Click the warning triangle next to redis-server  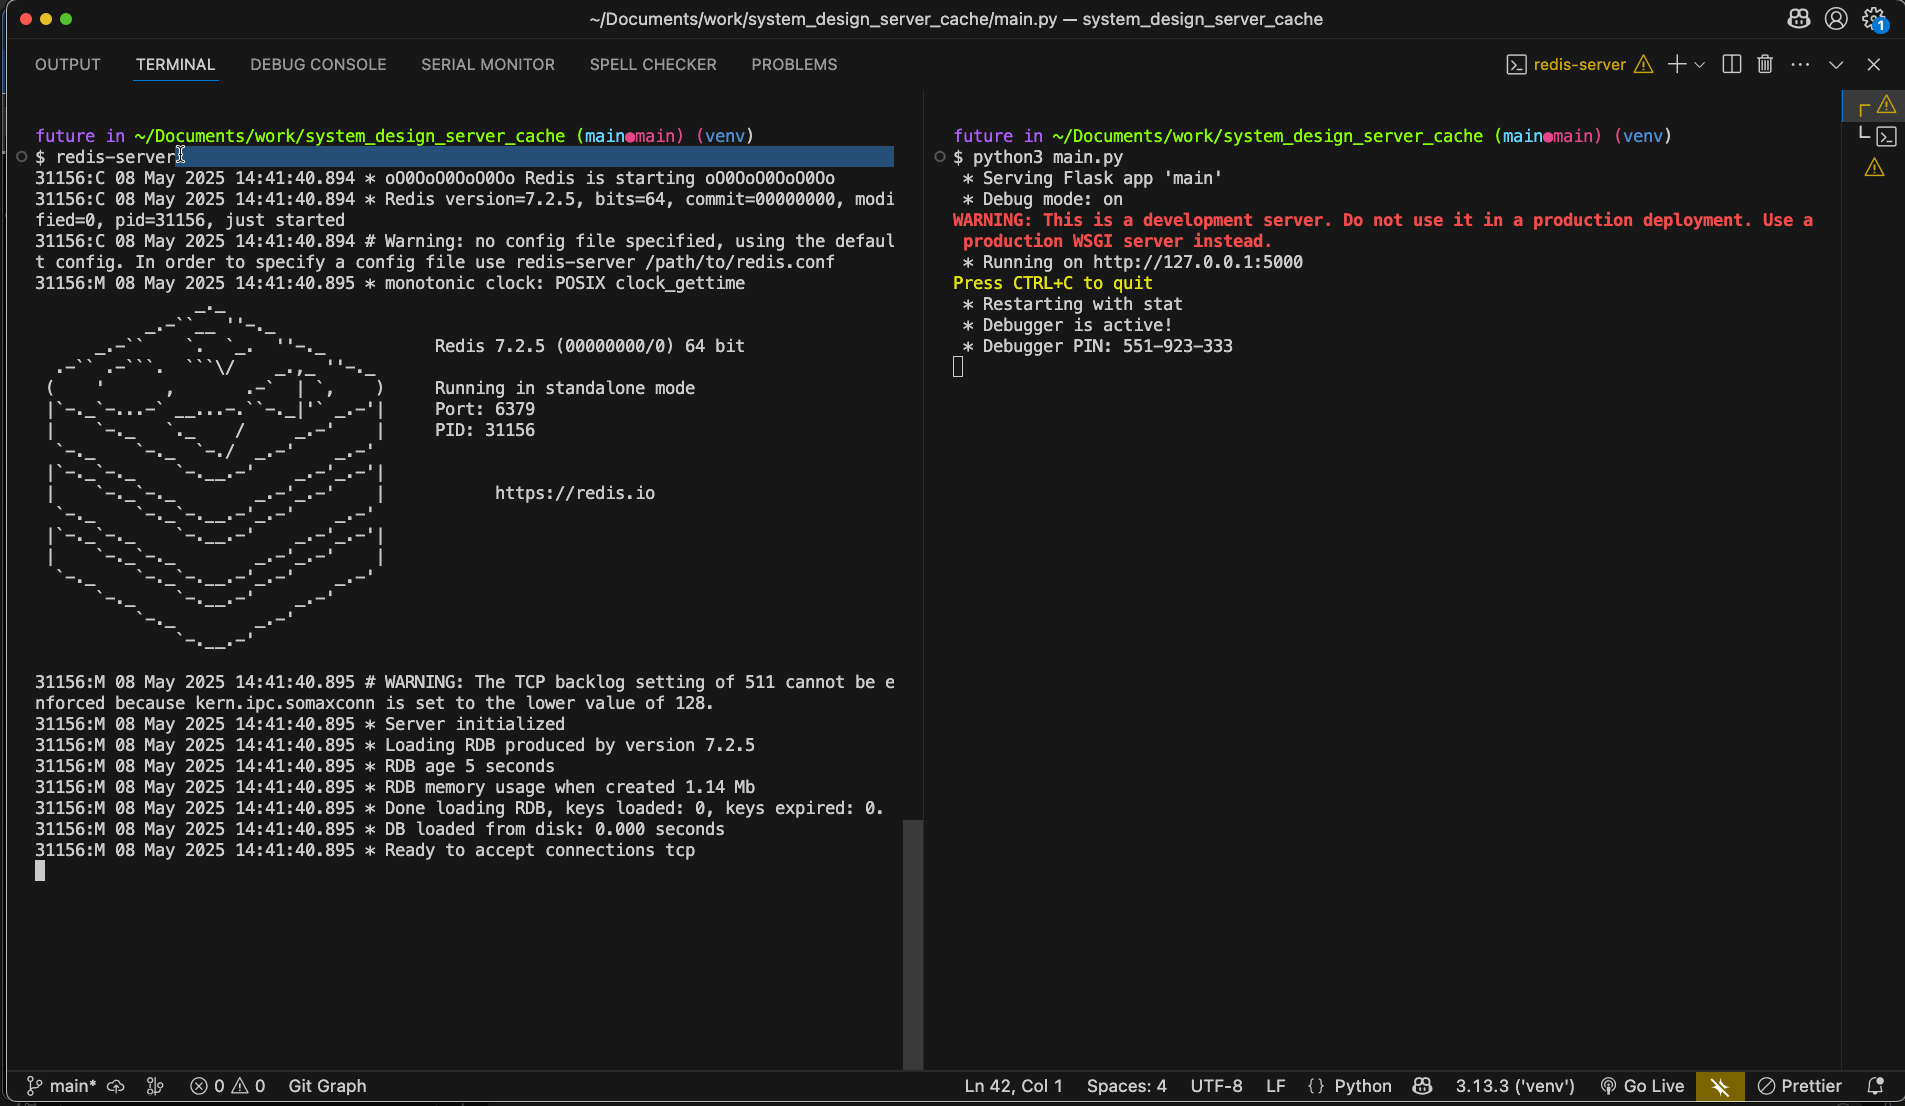1643,64
